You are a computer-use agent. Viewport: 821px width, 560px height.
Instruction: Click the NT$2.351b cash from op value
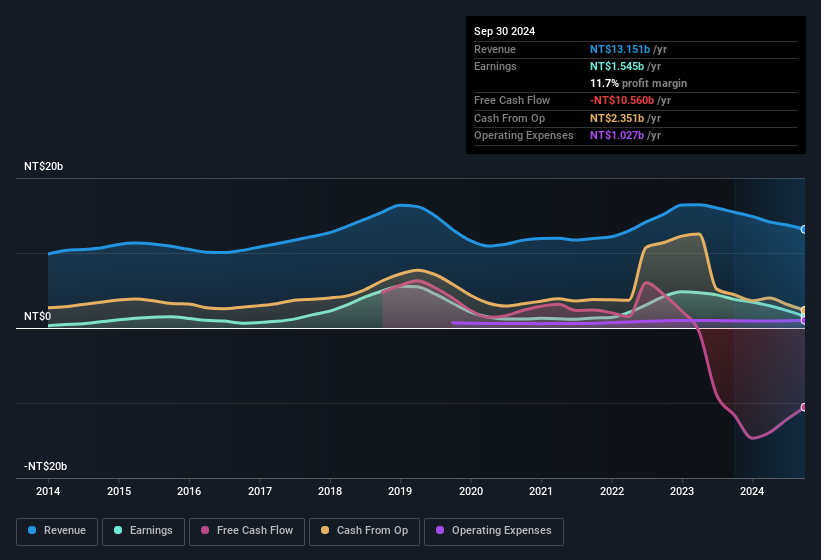(x=617, y=118)
